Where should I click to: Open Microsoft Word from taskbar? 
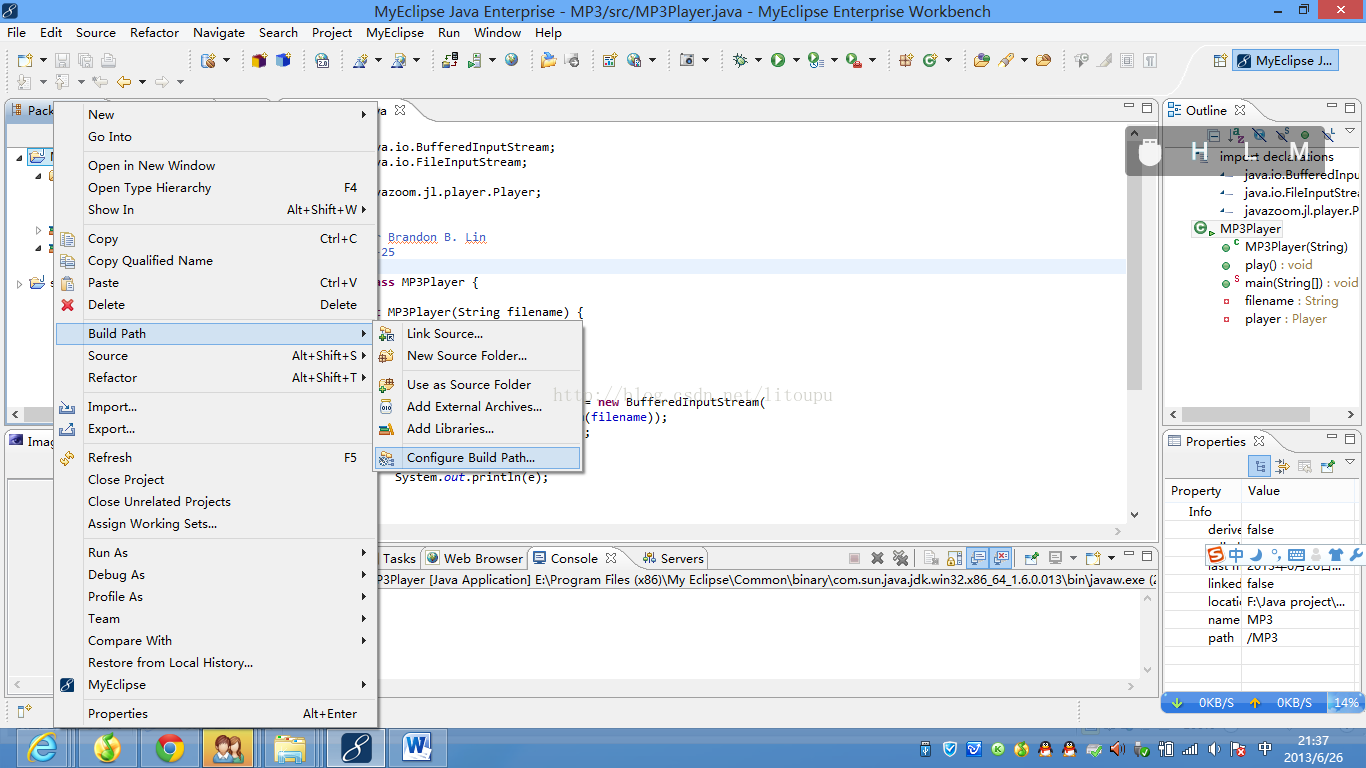pos(416,748)
